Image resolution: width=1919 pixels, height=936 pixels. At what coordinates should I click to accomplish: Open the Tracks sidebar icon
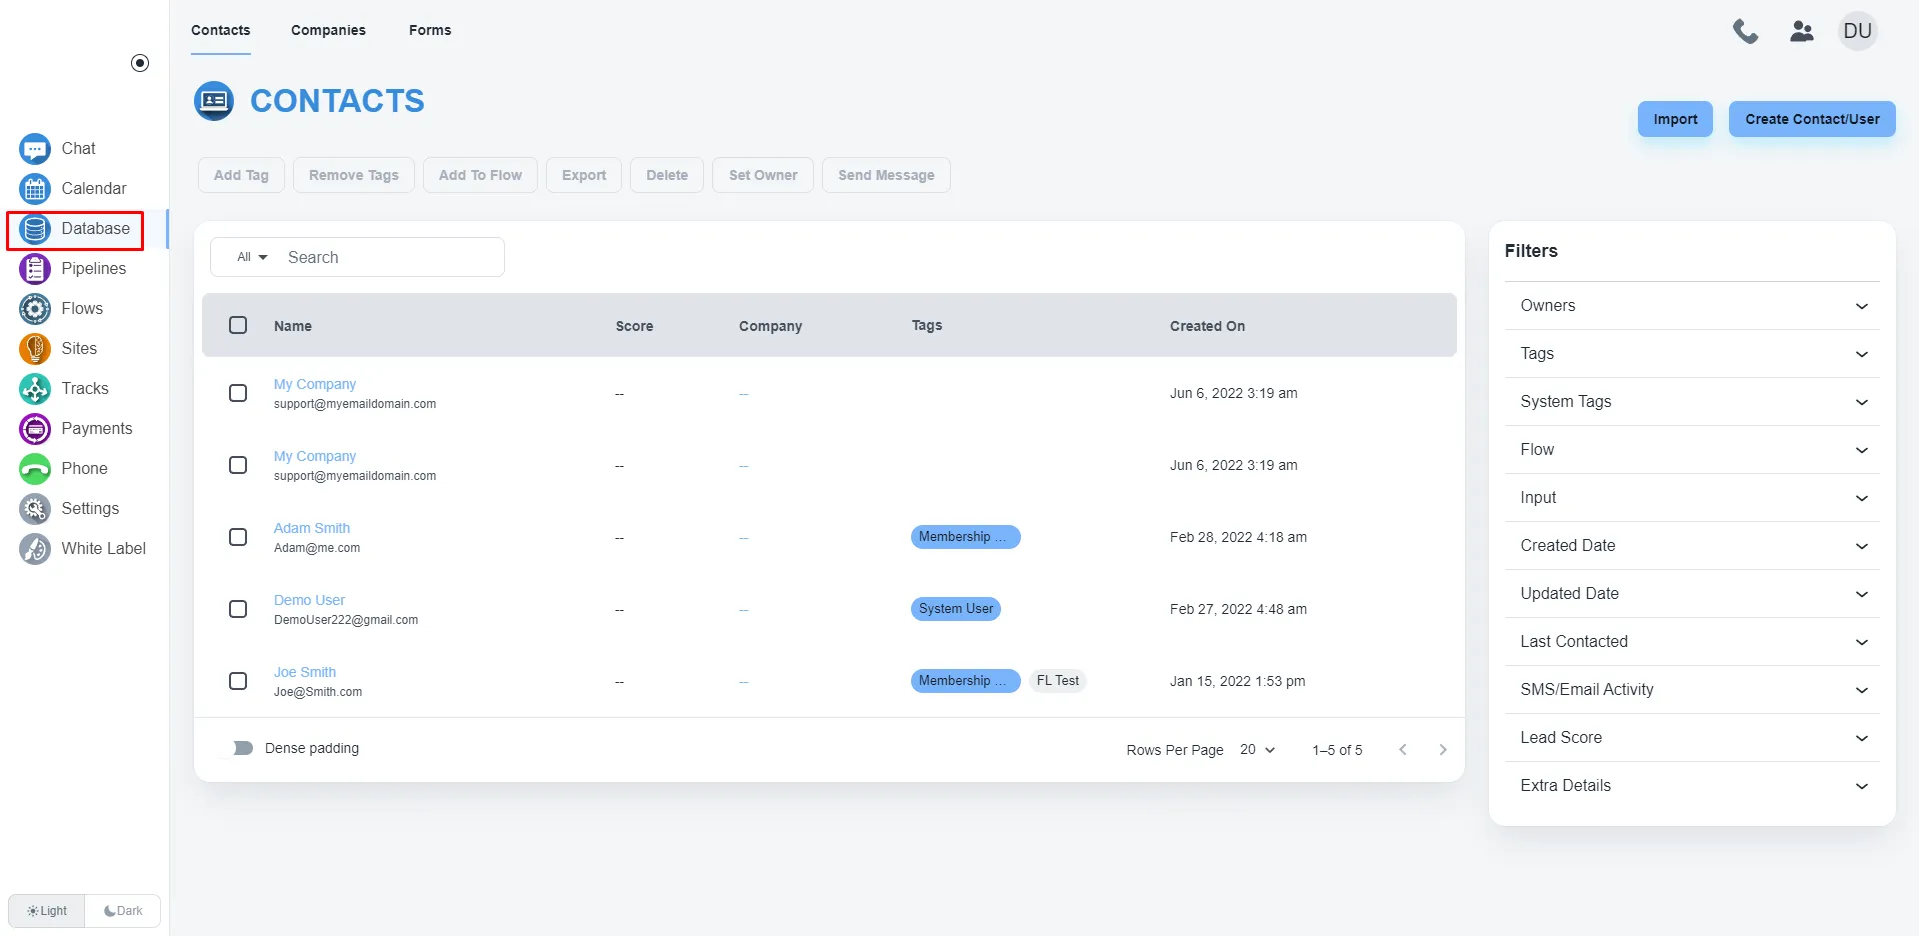(35, 389)
